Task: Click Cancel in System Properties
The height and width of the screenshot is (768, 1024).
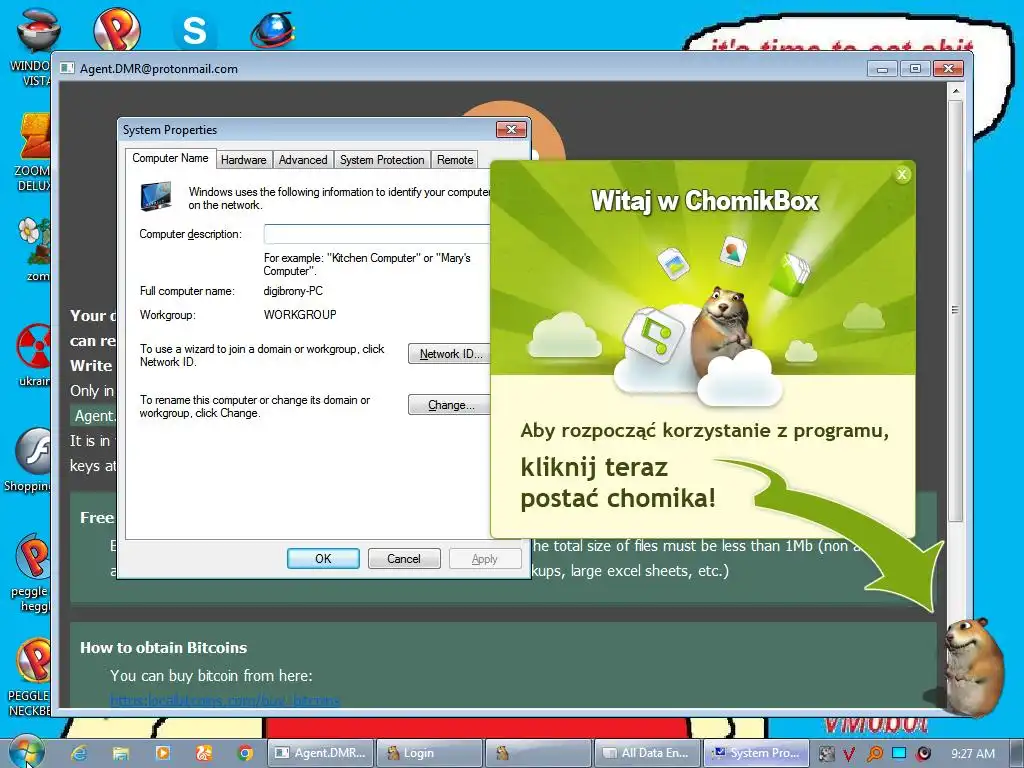Action: pyautogui.click(x=404, y=558)
